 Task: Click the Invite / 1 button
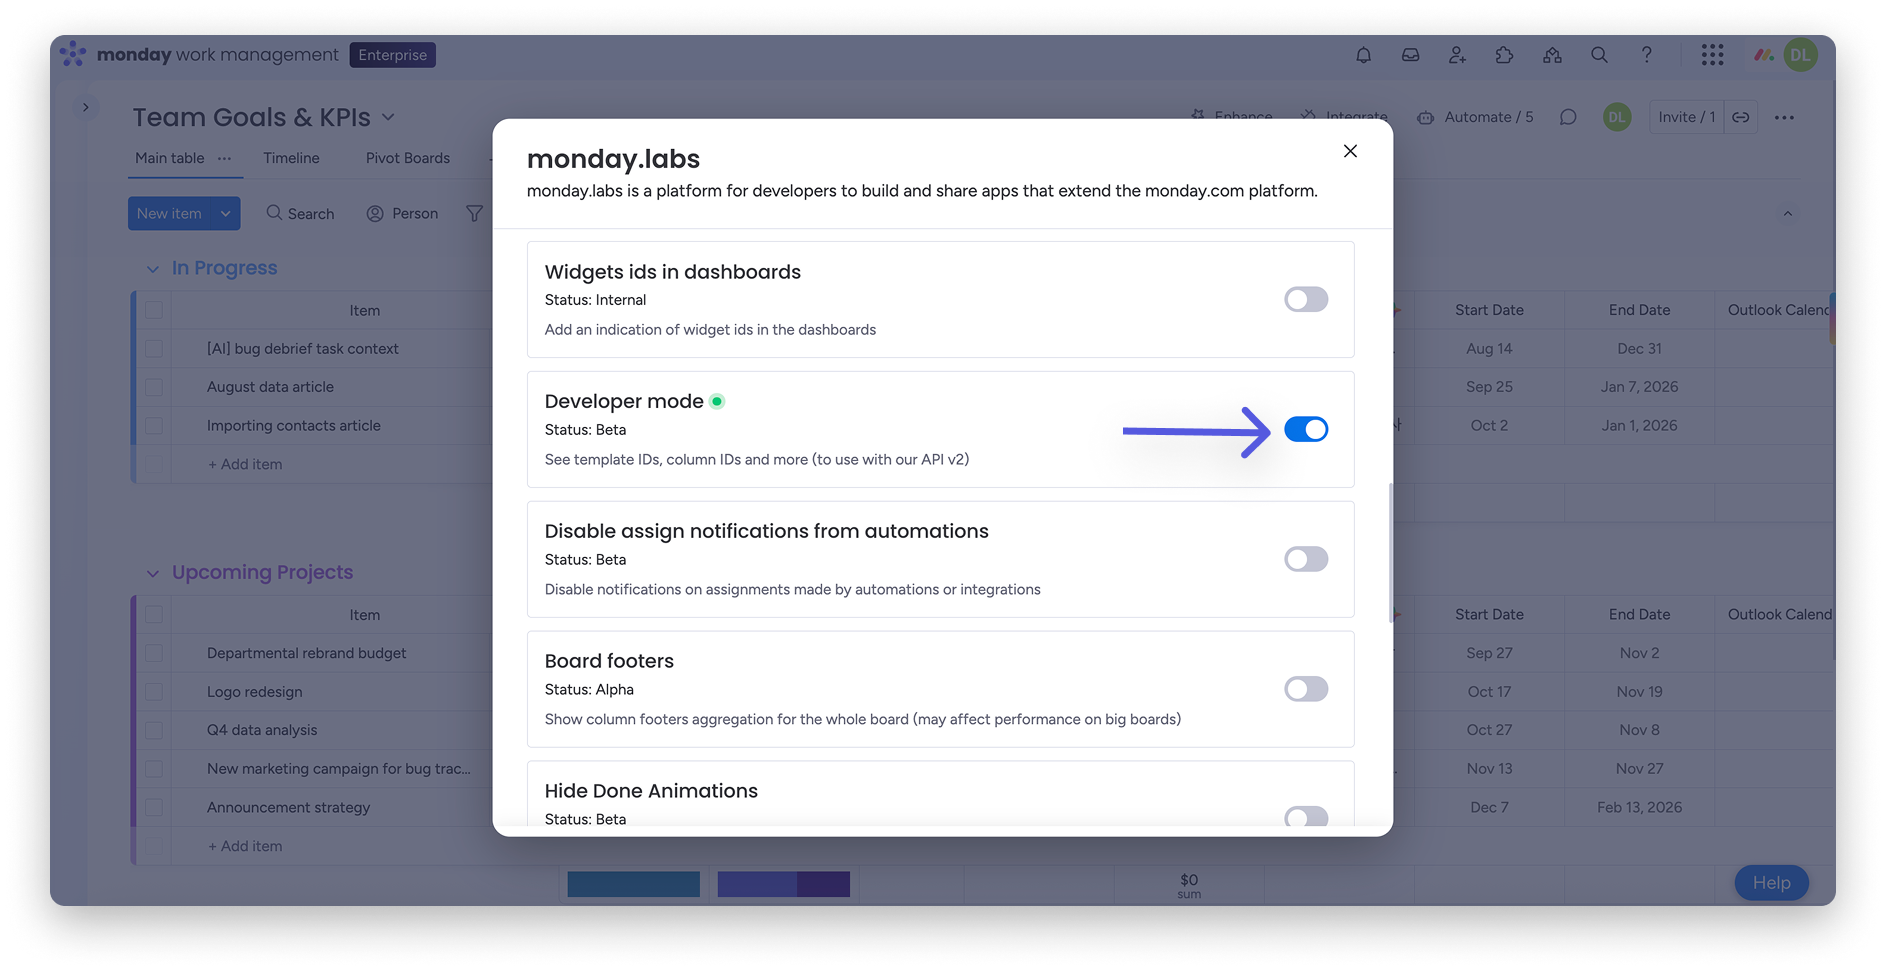pos(1686,117)
